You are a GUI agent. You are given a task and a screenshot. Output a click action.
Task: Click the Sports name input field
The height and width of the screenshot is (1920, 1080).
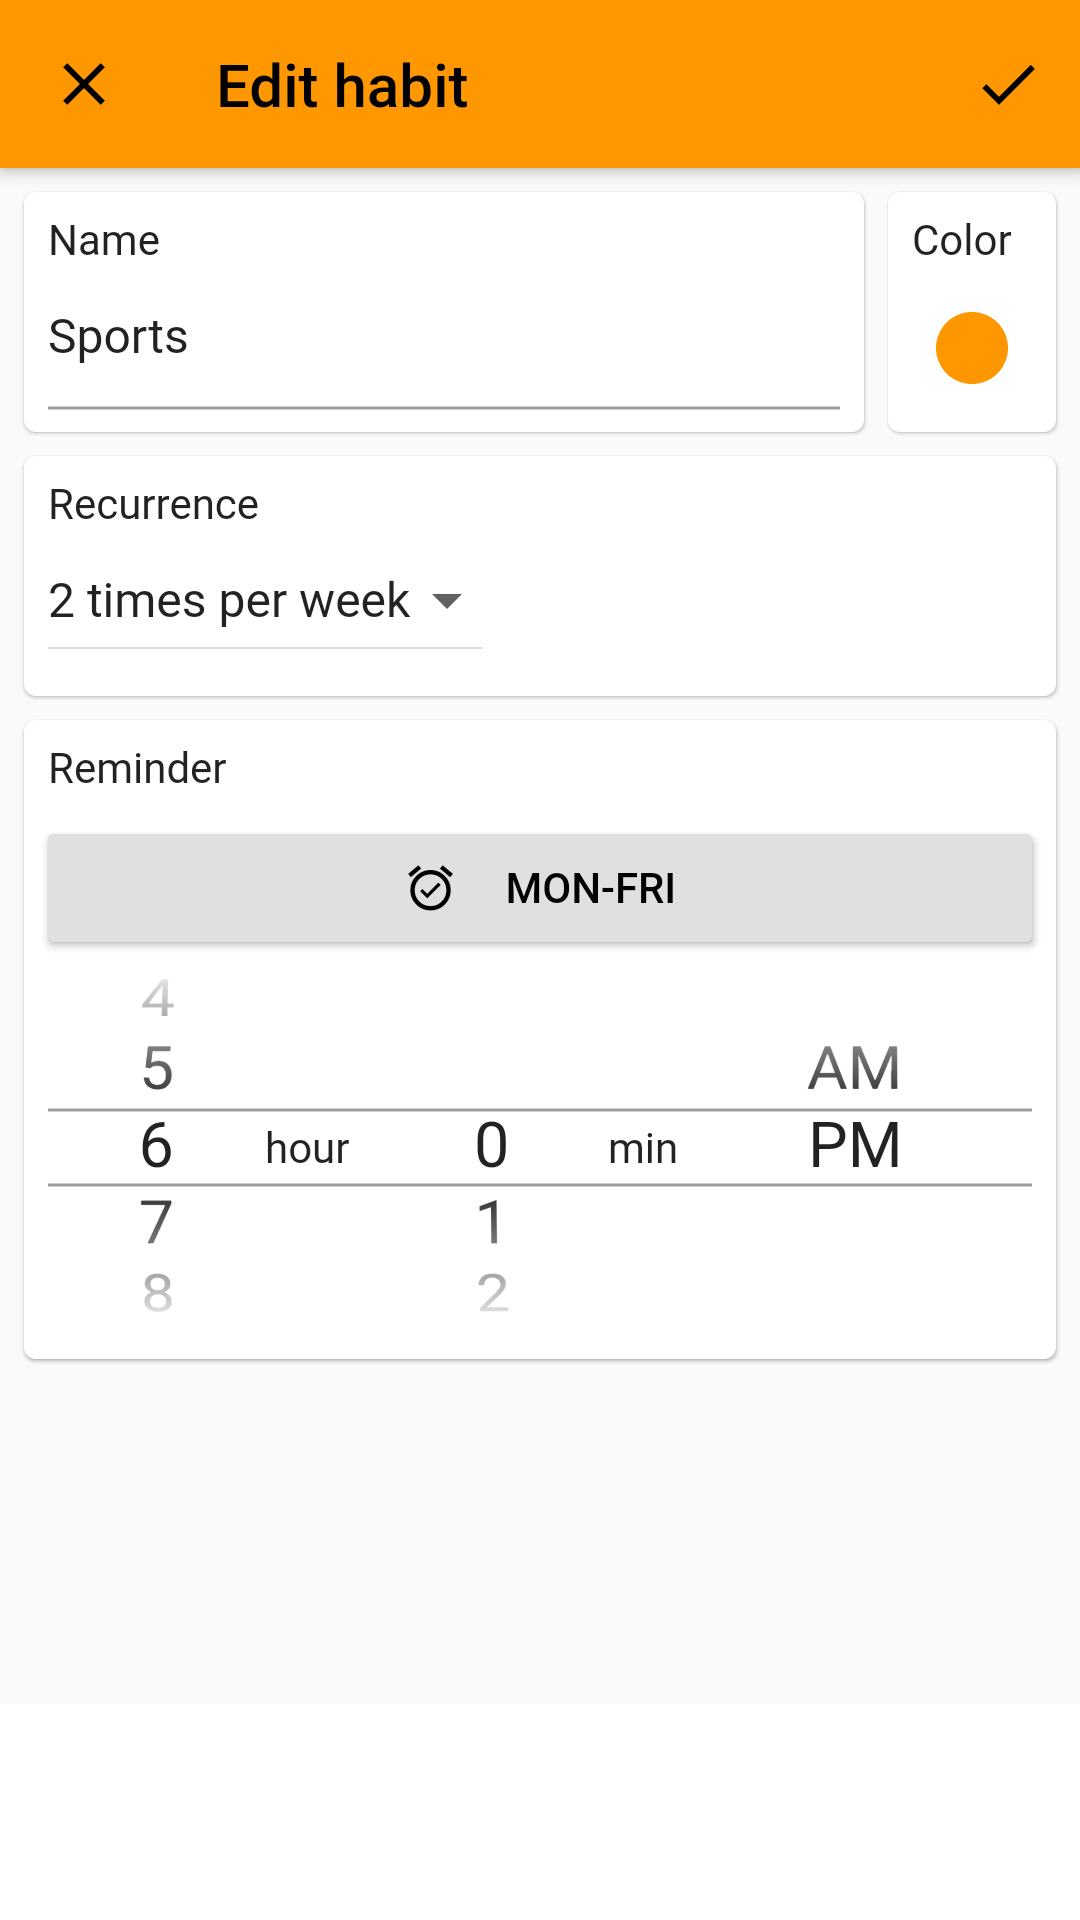(x=443, y=338)
